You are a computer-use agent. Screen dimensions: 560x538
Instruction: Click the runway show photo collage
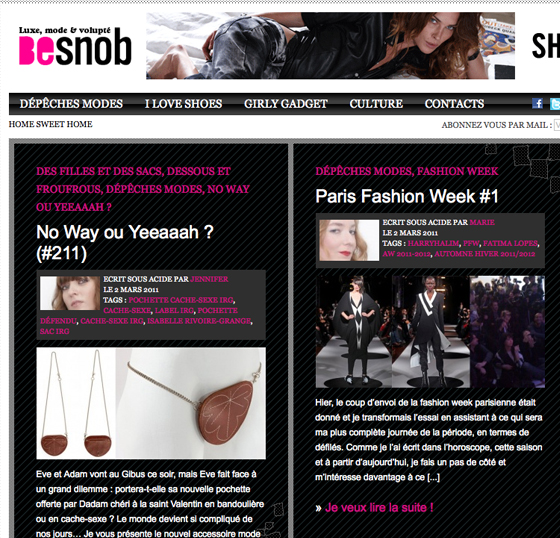tap(430, 332)
